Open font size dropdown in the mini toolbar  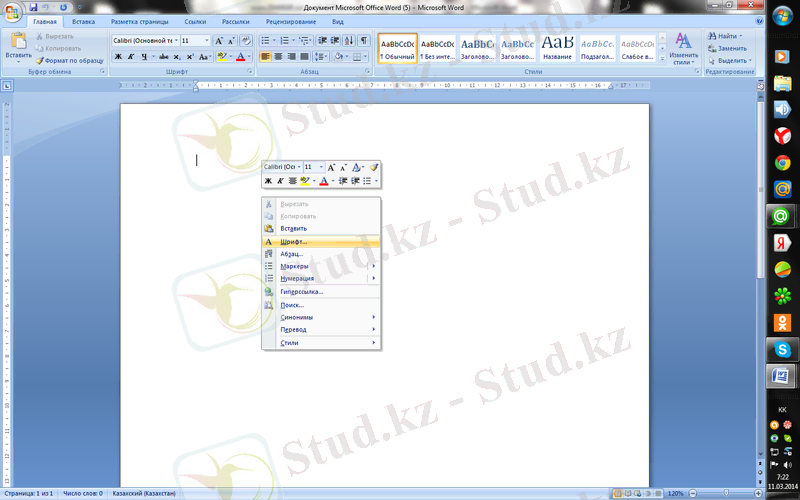pyautogui.click(x=320, y=167)
